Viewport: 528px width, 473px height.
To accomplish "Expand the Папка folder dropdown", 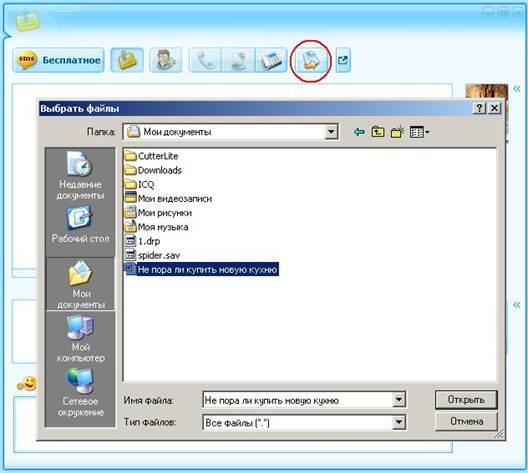I will click(331, 132).
